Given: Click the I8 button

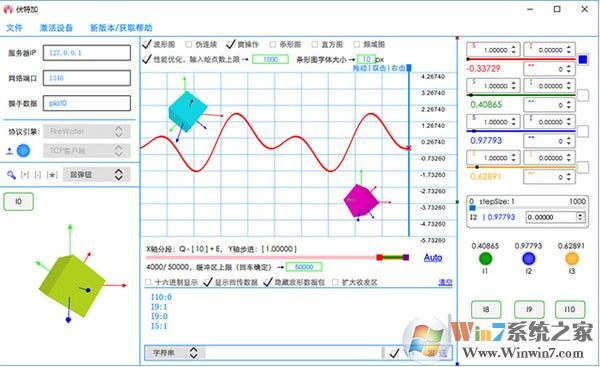Looking at the screenshot, I should [x=486, y=309].
